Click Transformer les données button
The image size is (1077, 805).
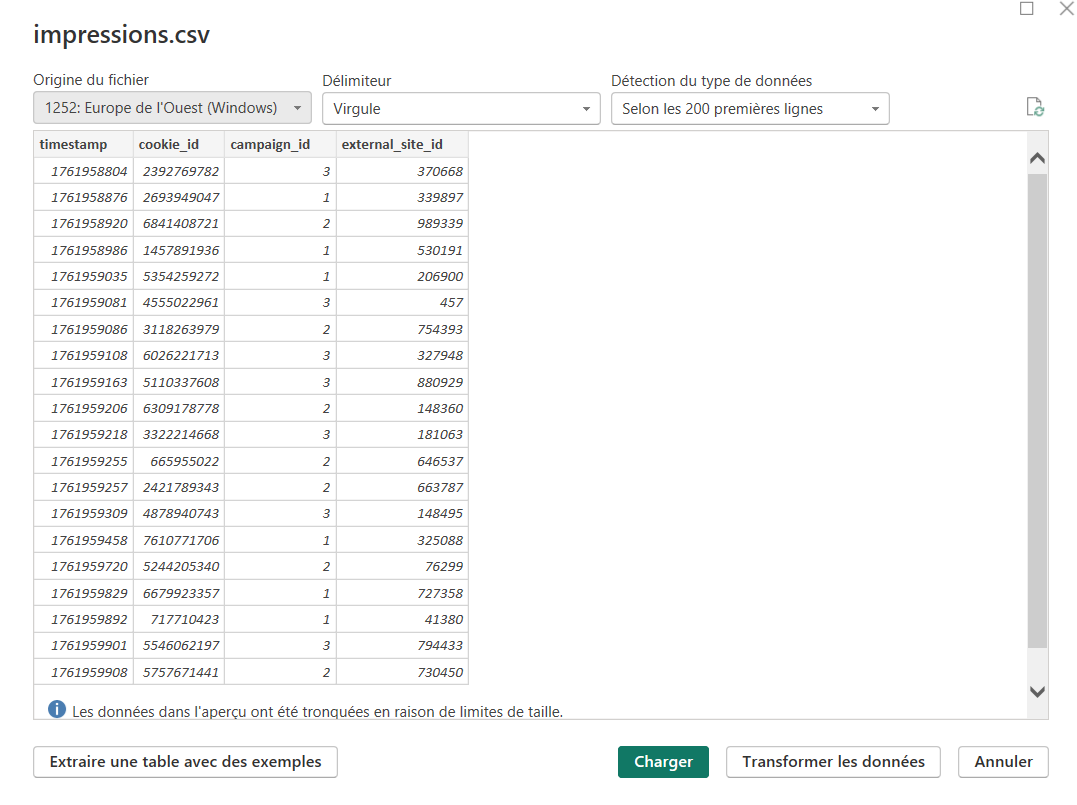click(x=833, y=762)
